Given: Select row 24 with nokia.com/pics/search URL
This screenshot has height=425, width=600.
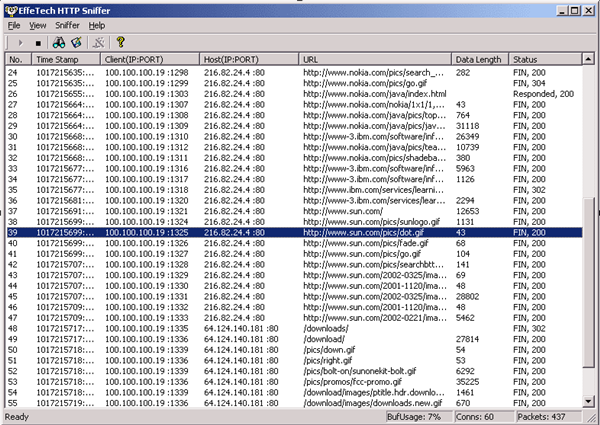Looking at the screenshot, I should 295,73.
